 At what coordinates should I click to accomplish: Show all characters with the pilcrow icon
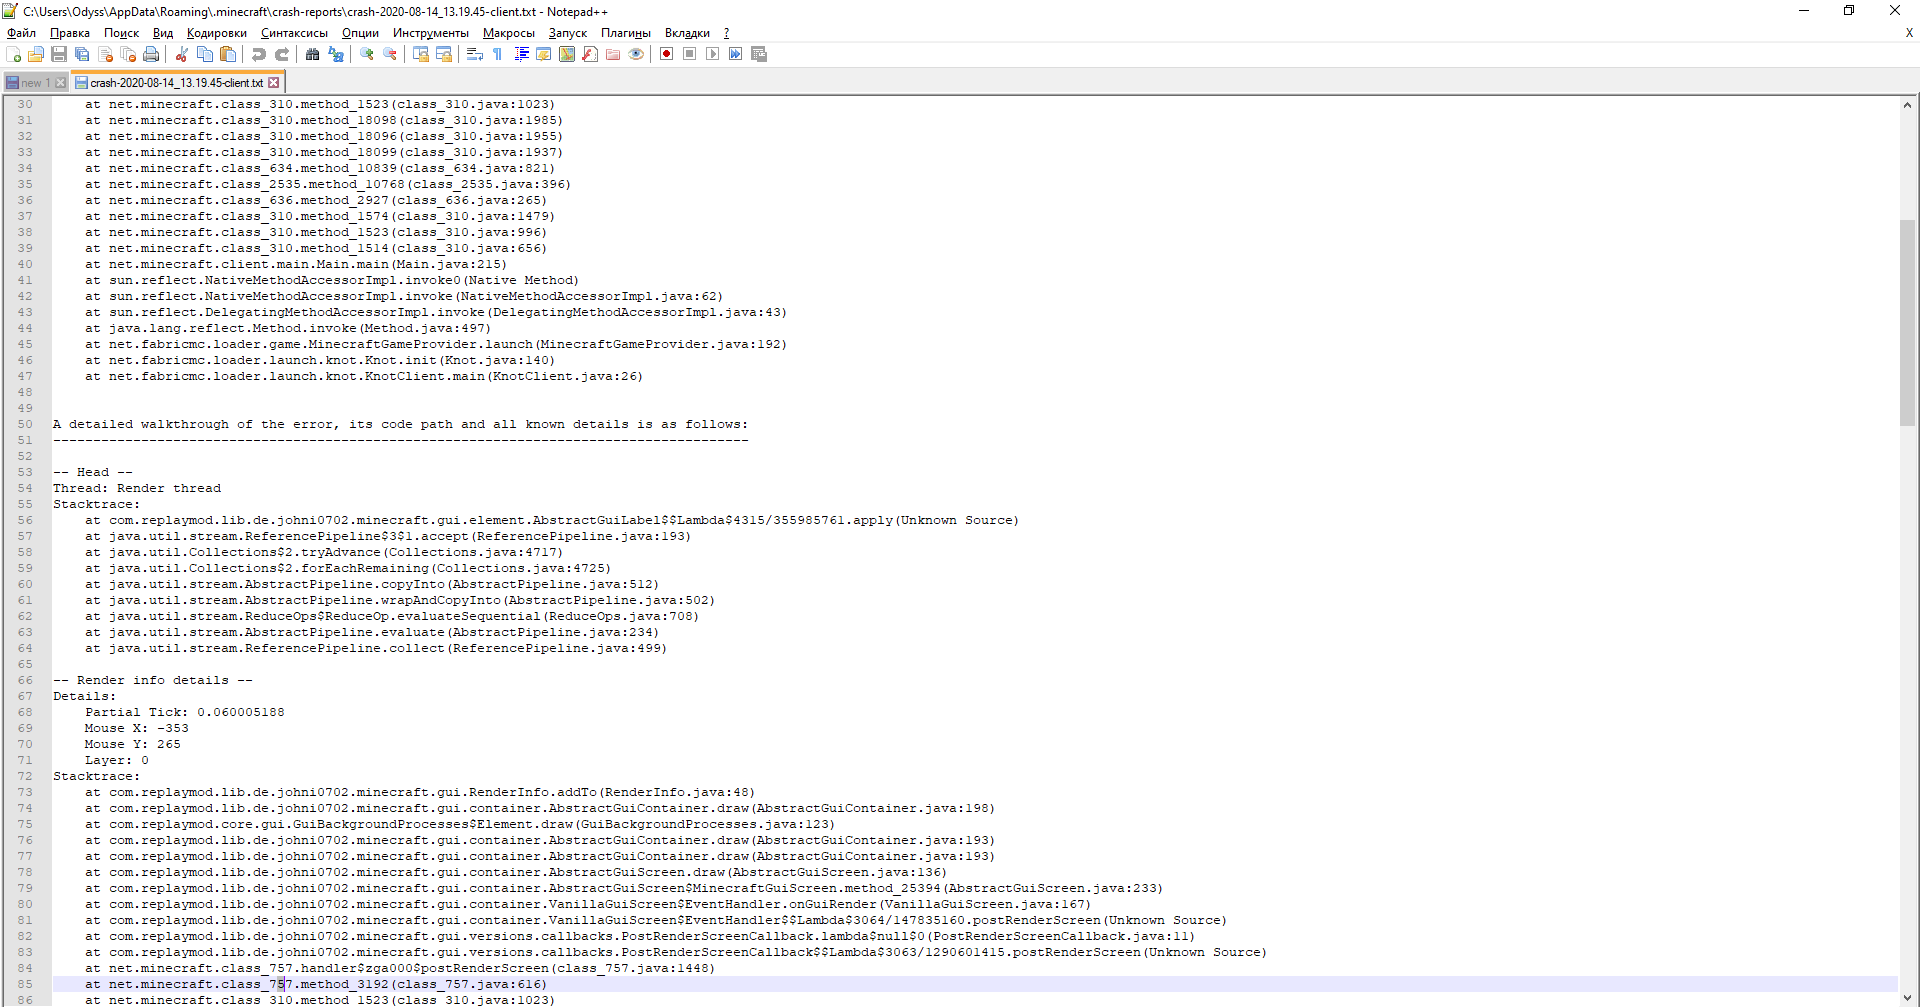498,54
